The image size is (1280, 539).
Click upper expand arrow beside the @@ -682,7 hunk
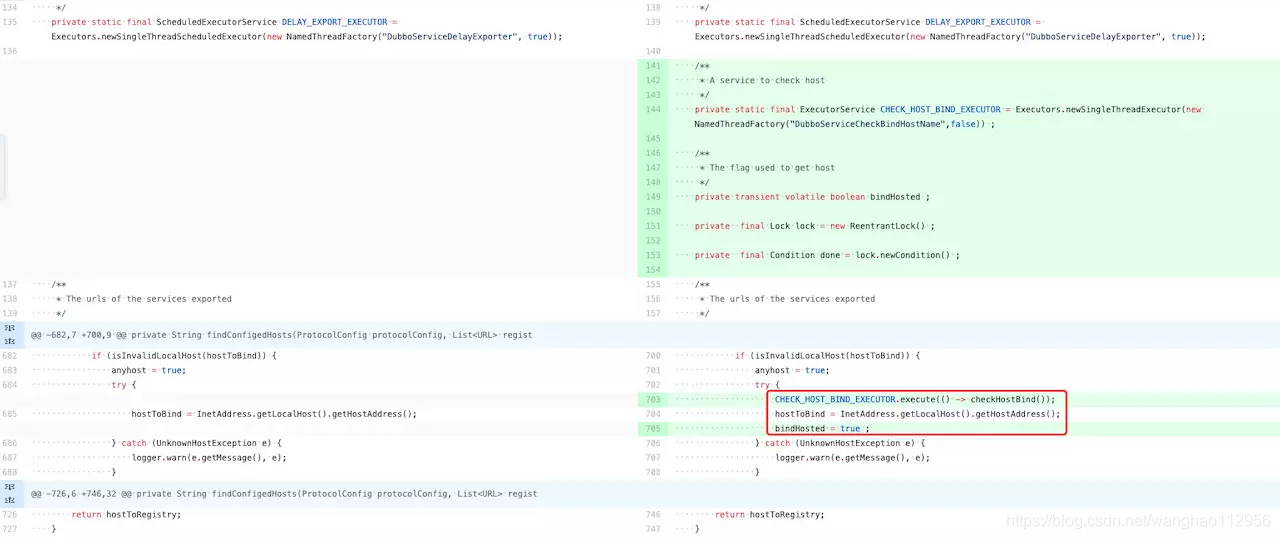click(9, 328)
